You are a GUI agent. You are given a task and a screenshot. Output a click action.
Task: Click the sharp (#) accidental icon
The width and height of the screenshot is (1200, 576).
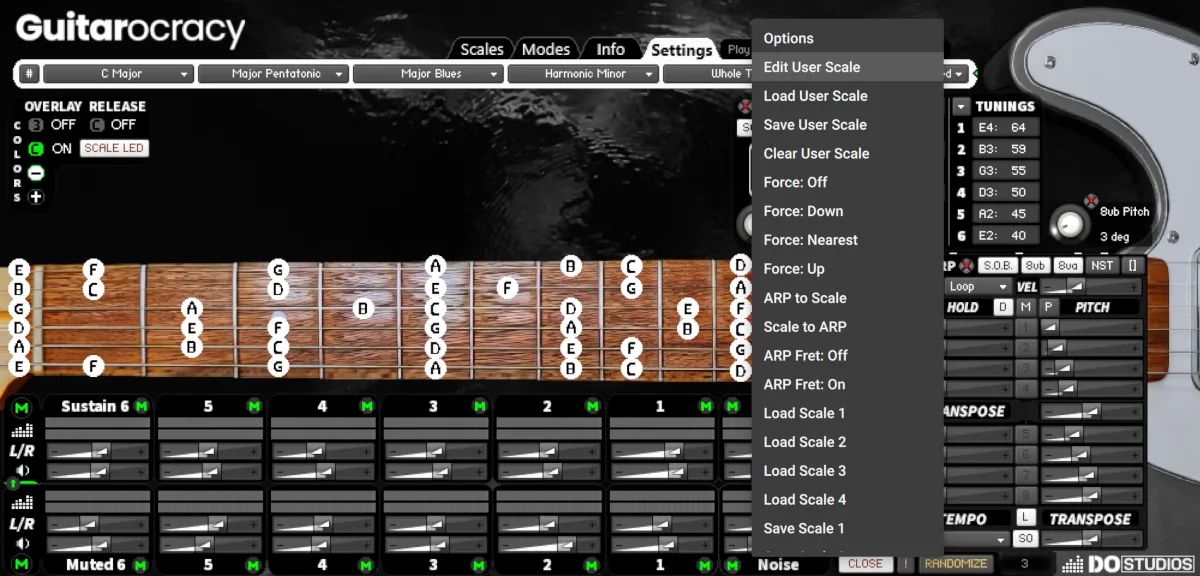(29, 74)
